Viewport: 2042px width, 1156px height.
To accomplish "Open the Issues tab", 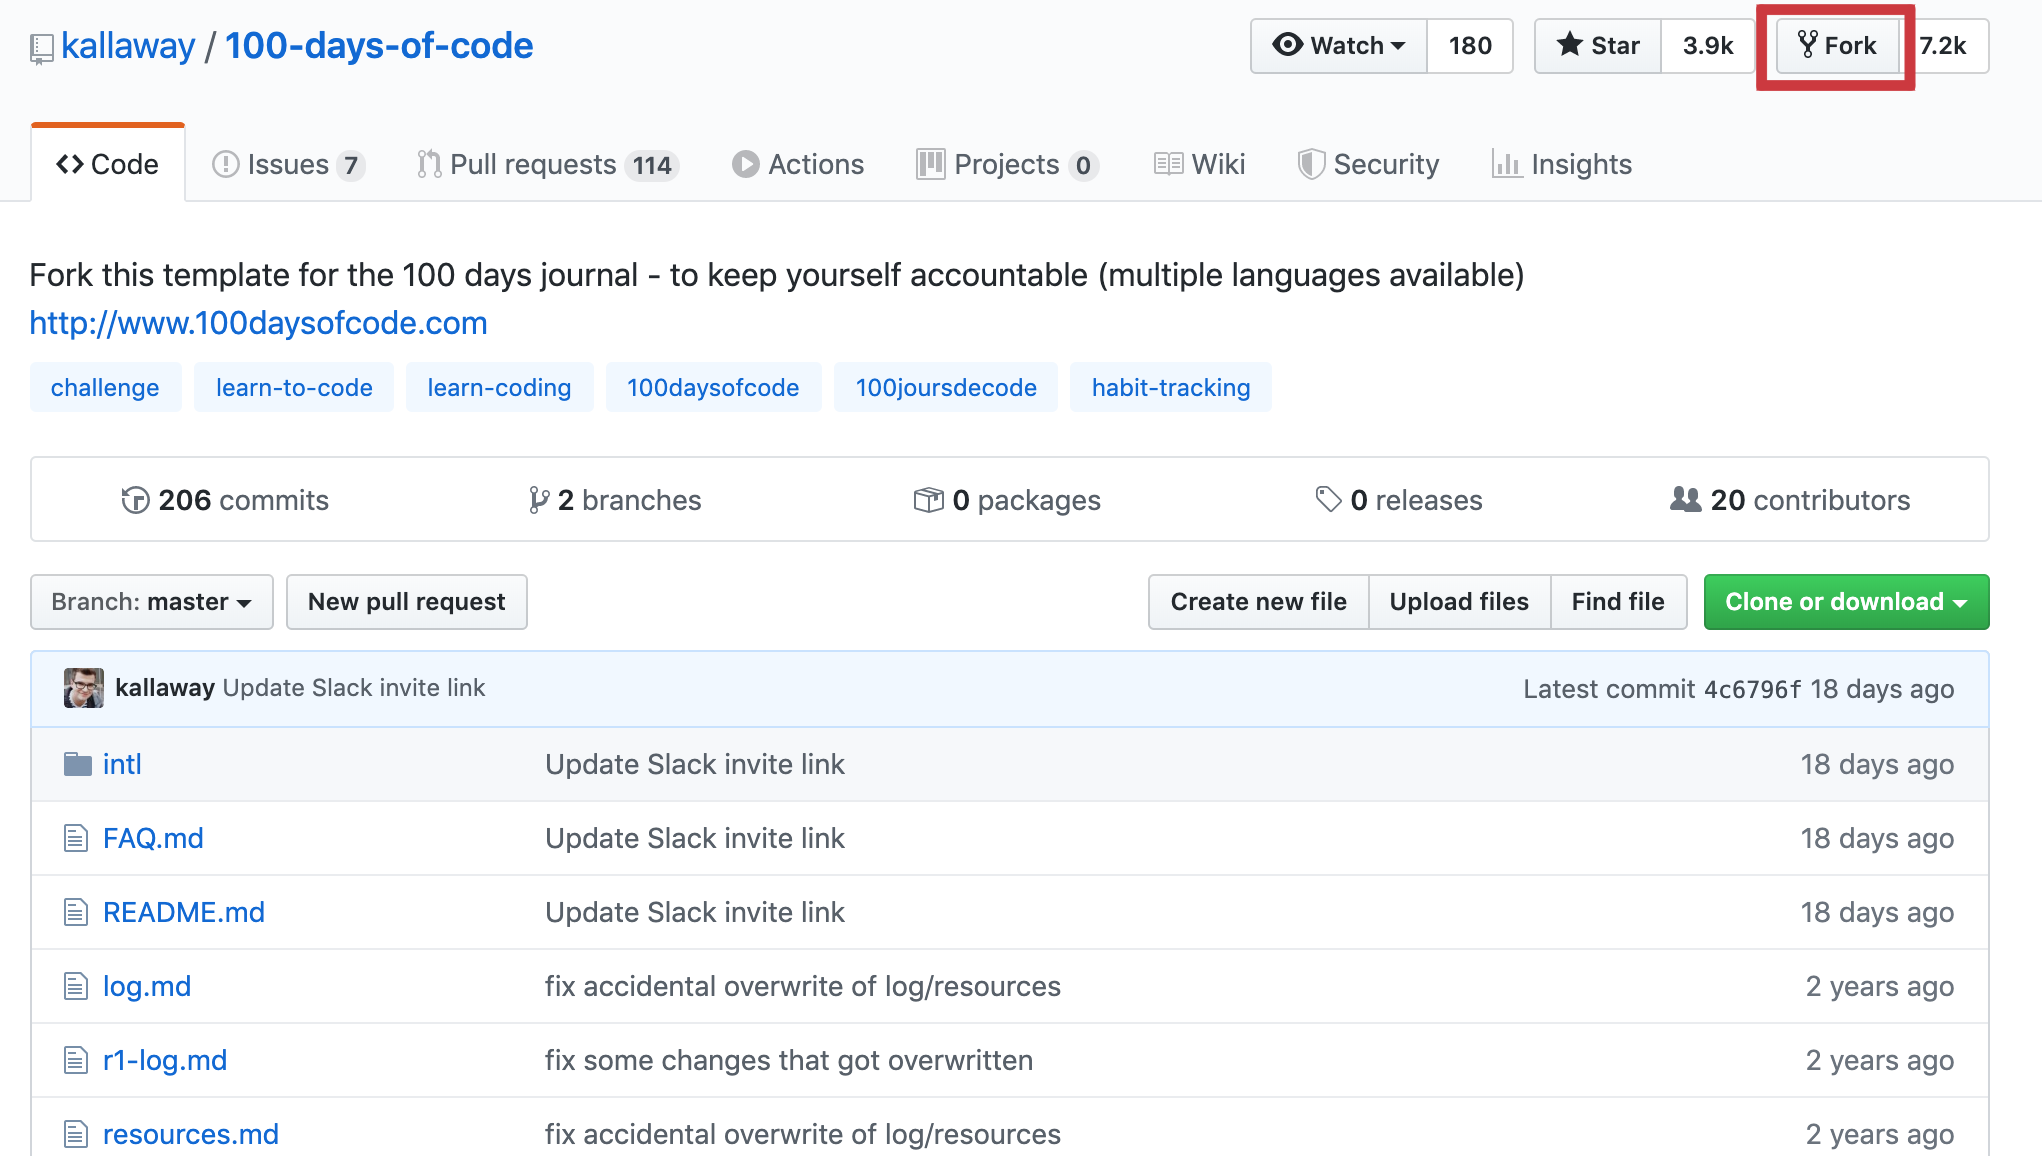I will tap(288, 164).
